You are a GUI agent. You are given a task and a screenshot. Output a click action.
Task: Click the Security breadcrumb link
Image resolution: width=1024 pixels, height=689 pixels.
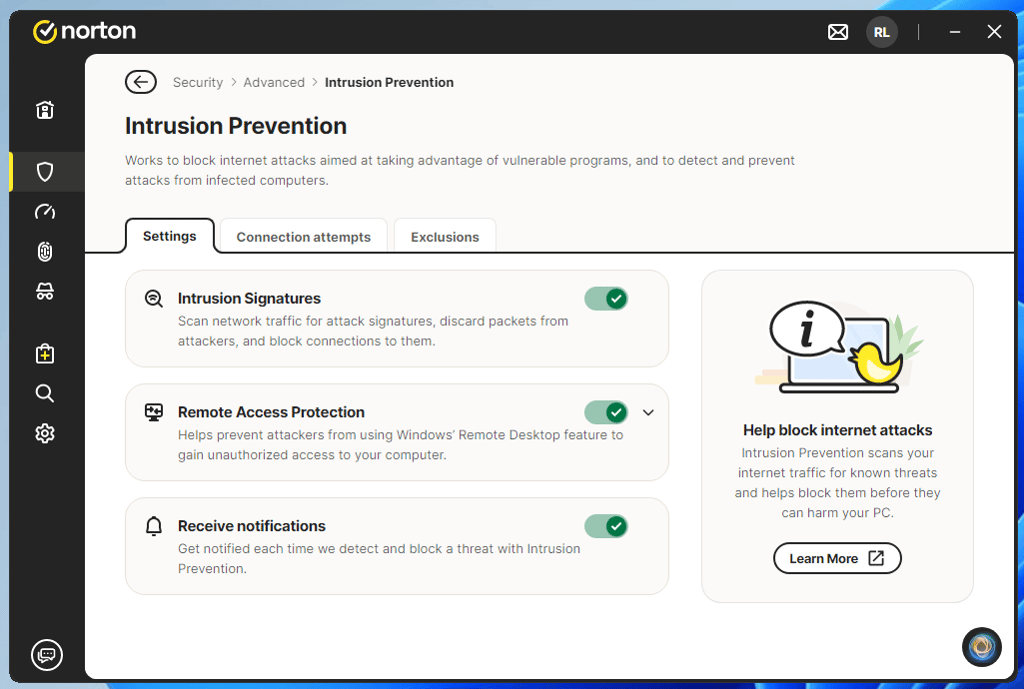[198, 82]
